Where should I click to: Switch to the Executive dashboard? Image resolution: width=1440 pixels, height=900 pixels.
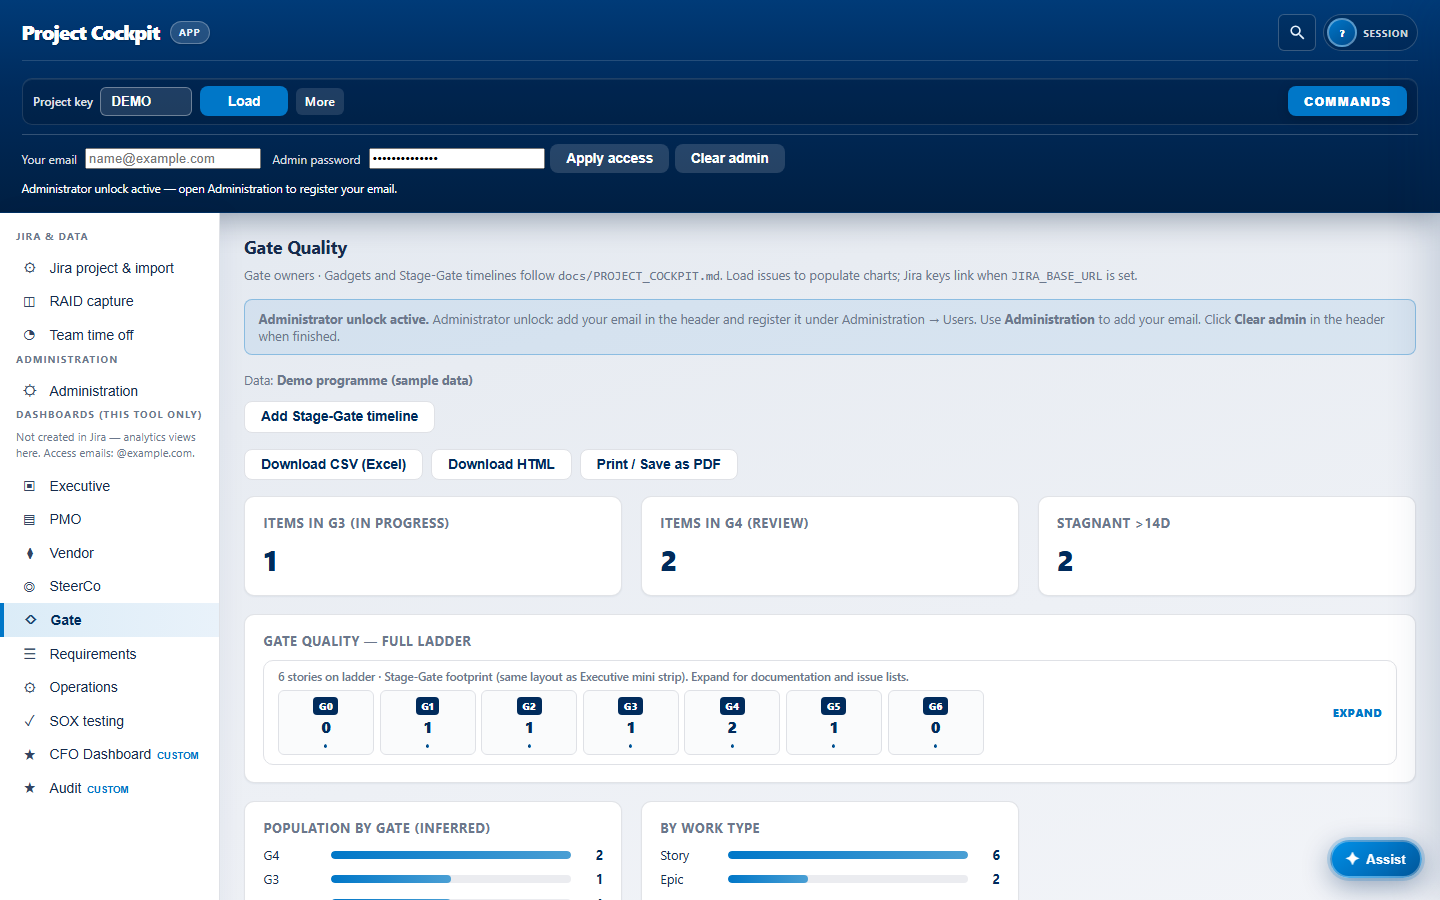click(110, 486)
